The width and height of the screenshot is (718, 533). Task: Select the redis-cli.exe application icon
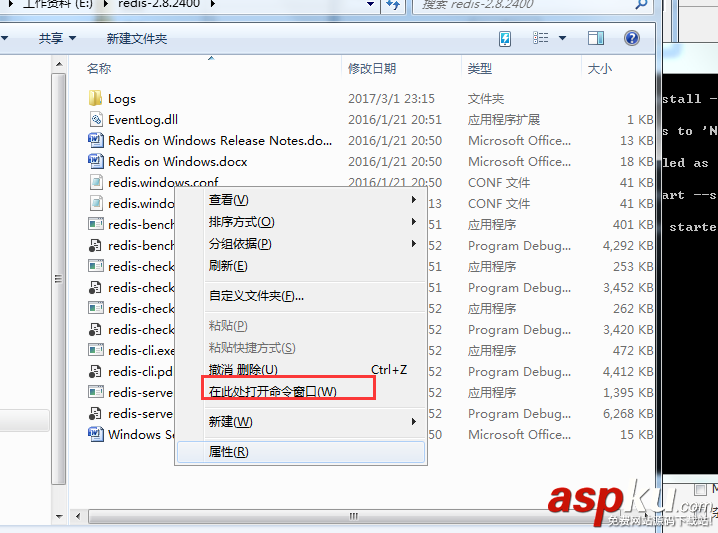click(x=95, y=350)
